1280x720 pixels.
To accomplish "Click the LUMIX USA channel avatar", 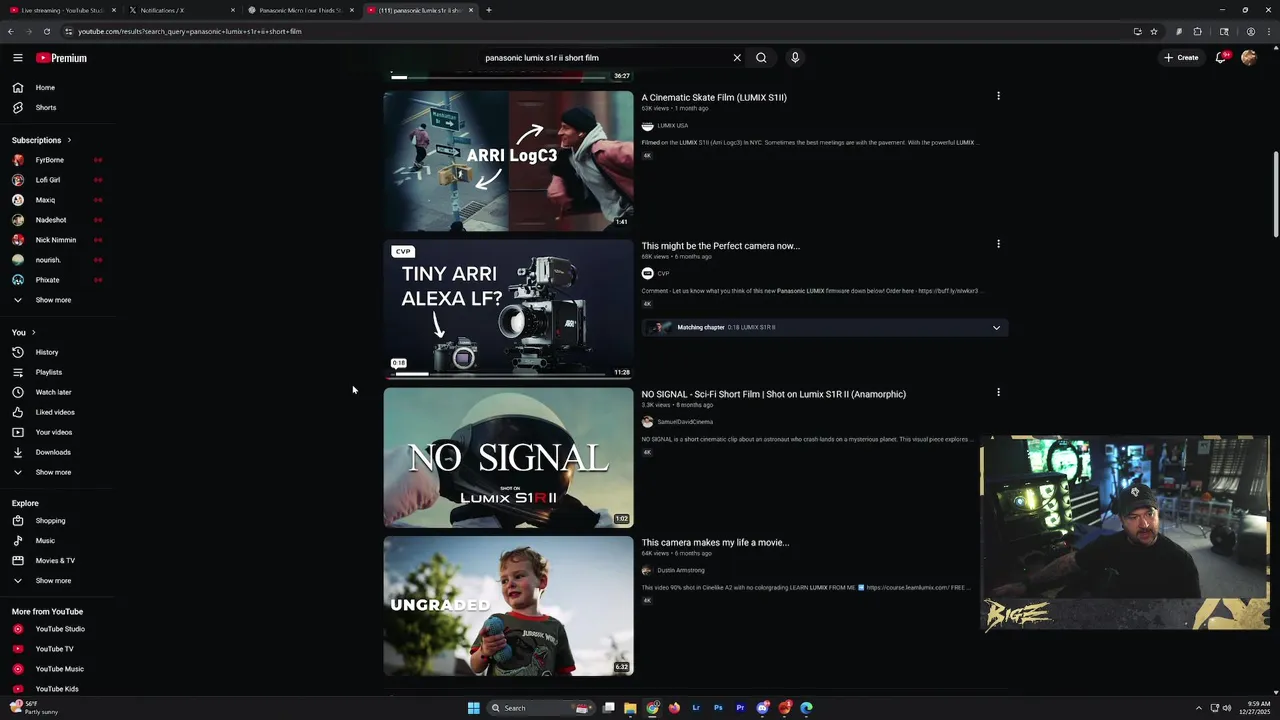I will [x=647, y=126].
